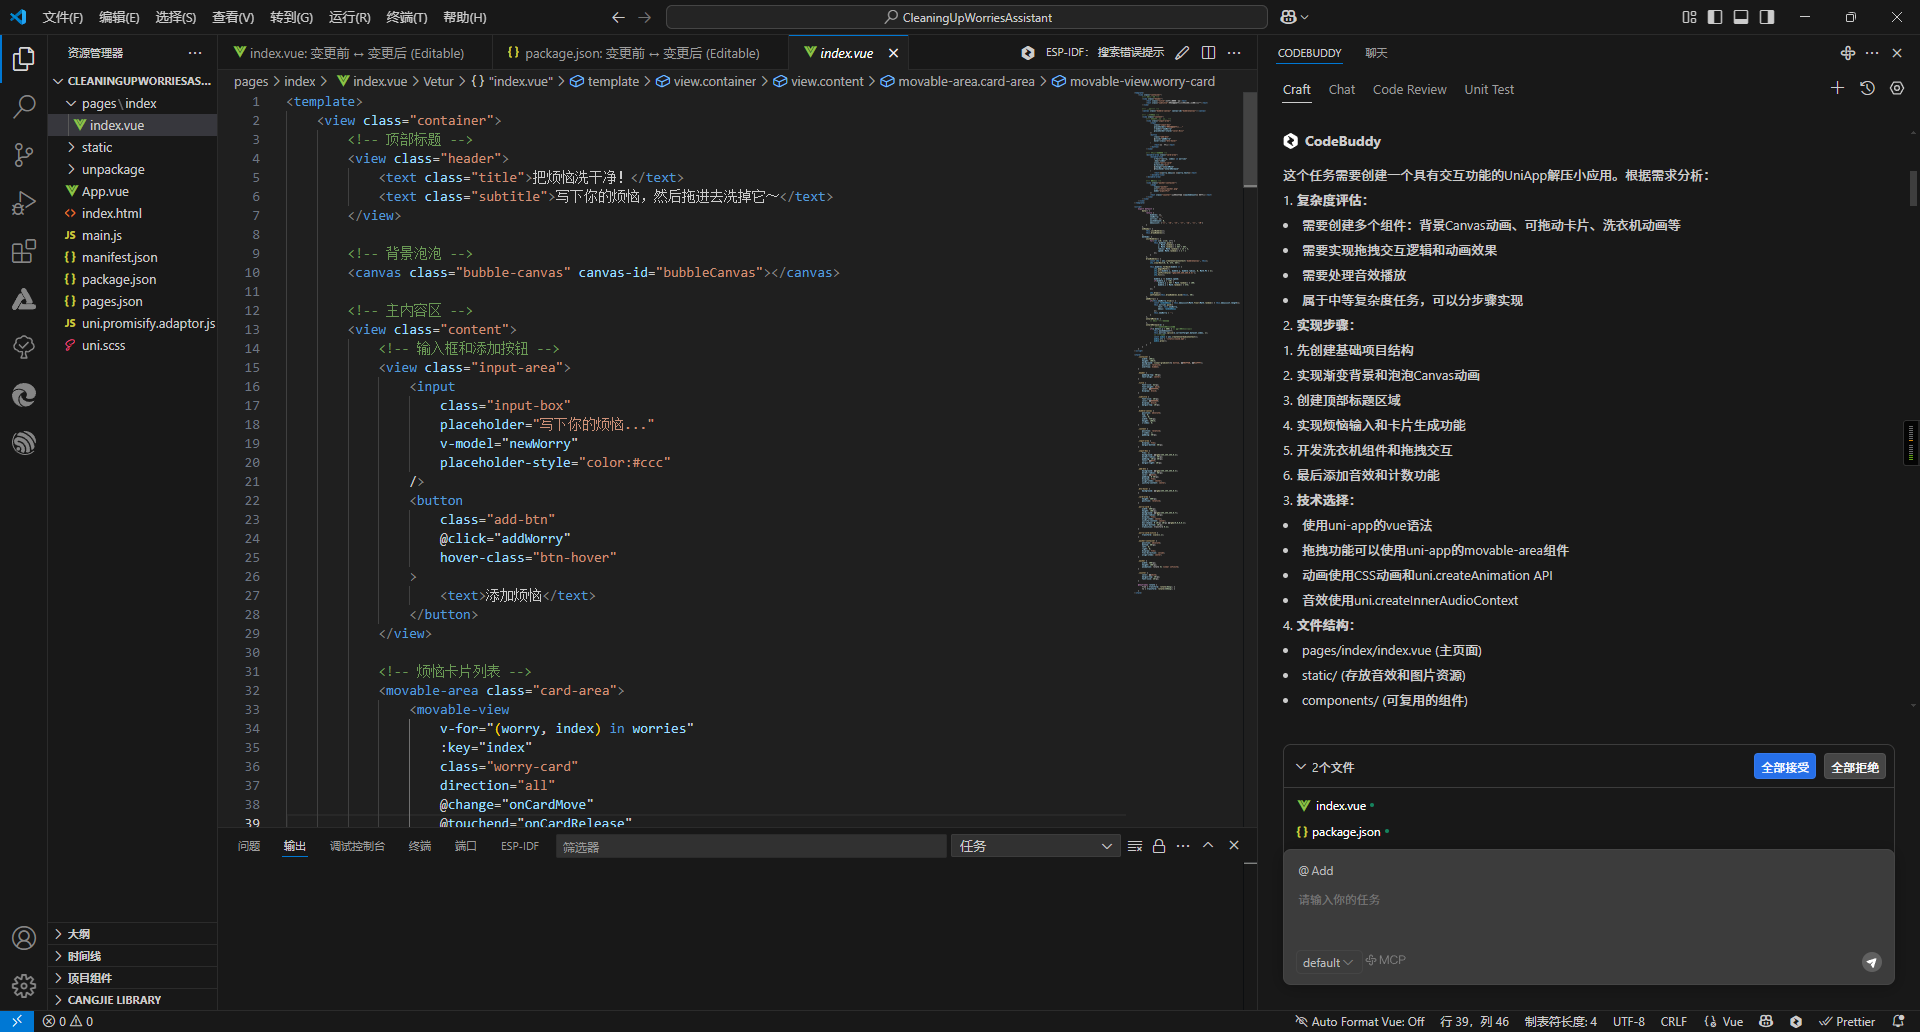Screen dimensions: 1920x1032
Task: Focus the output 筛选器 filter box
Action: tap(751, 846)
